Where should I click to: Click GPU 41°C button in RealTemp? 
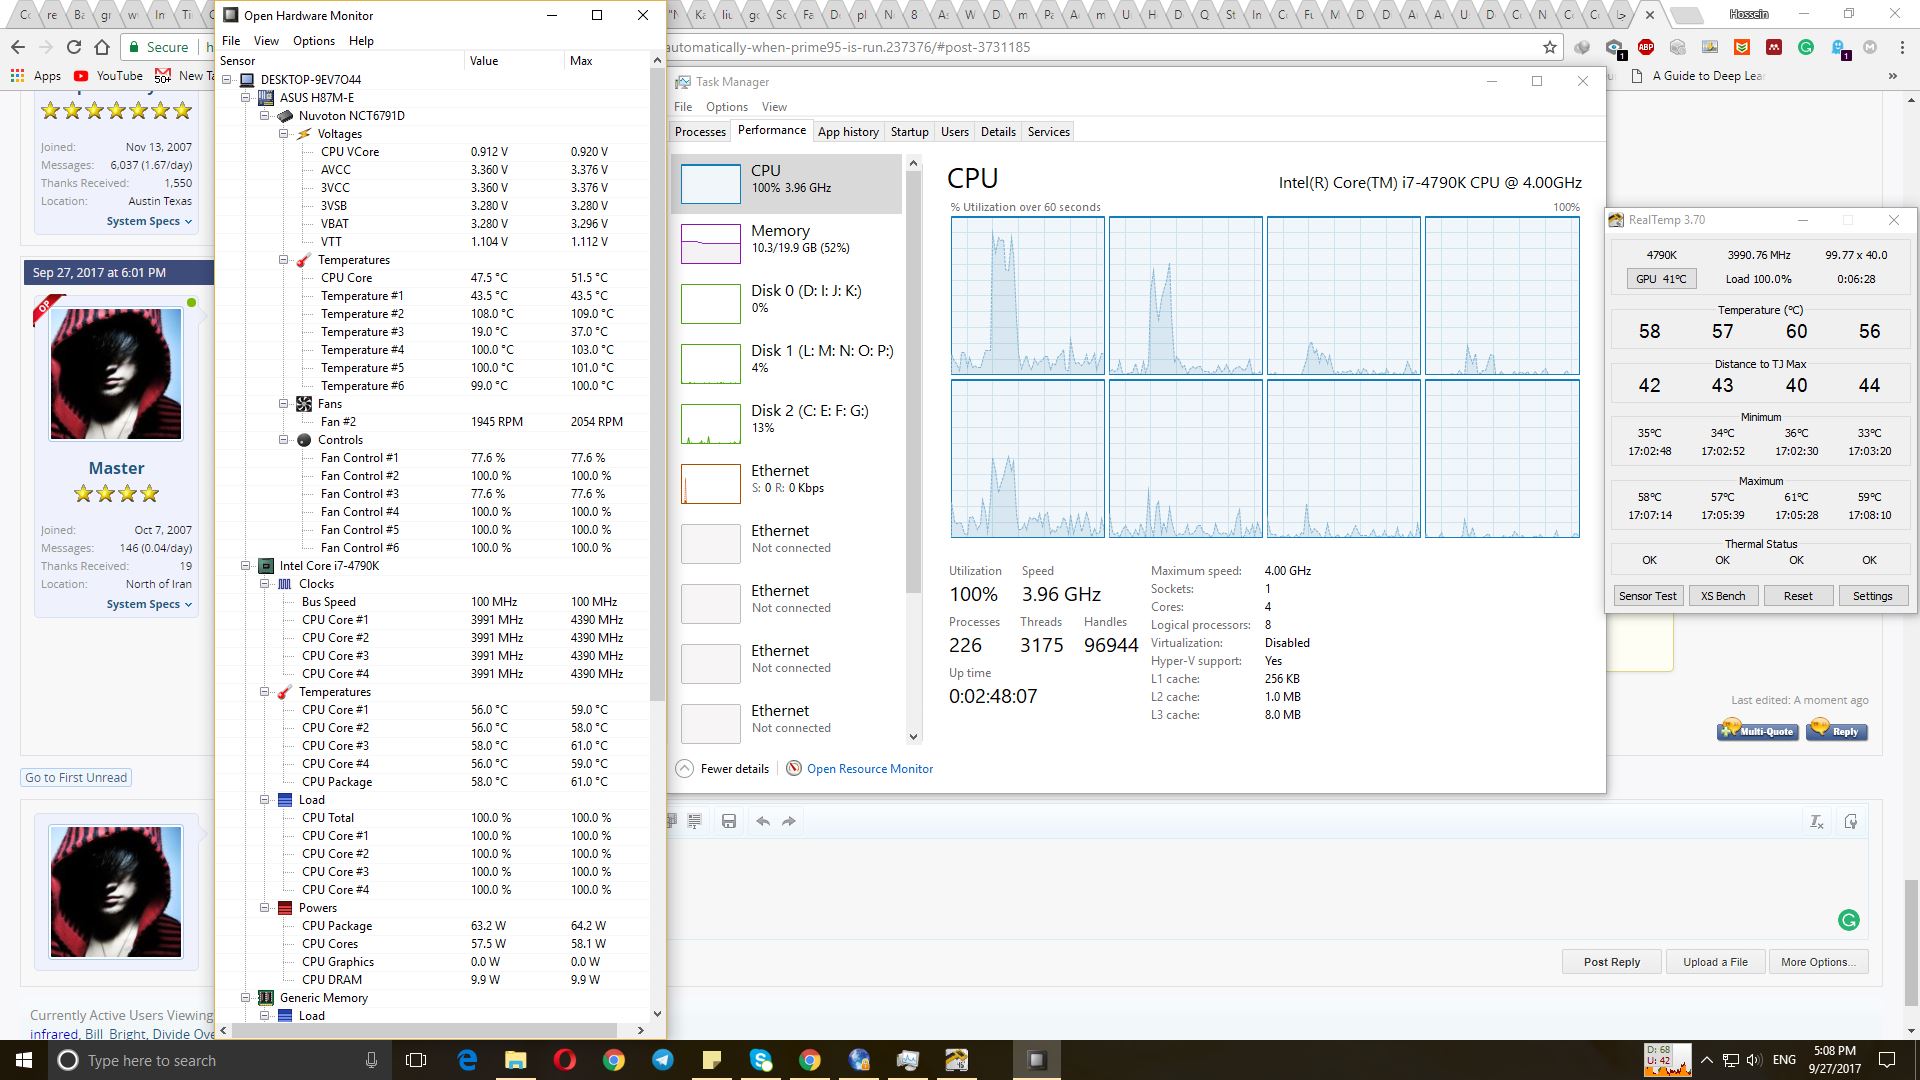(x=1661, y=279)
